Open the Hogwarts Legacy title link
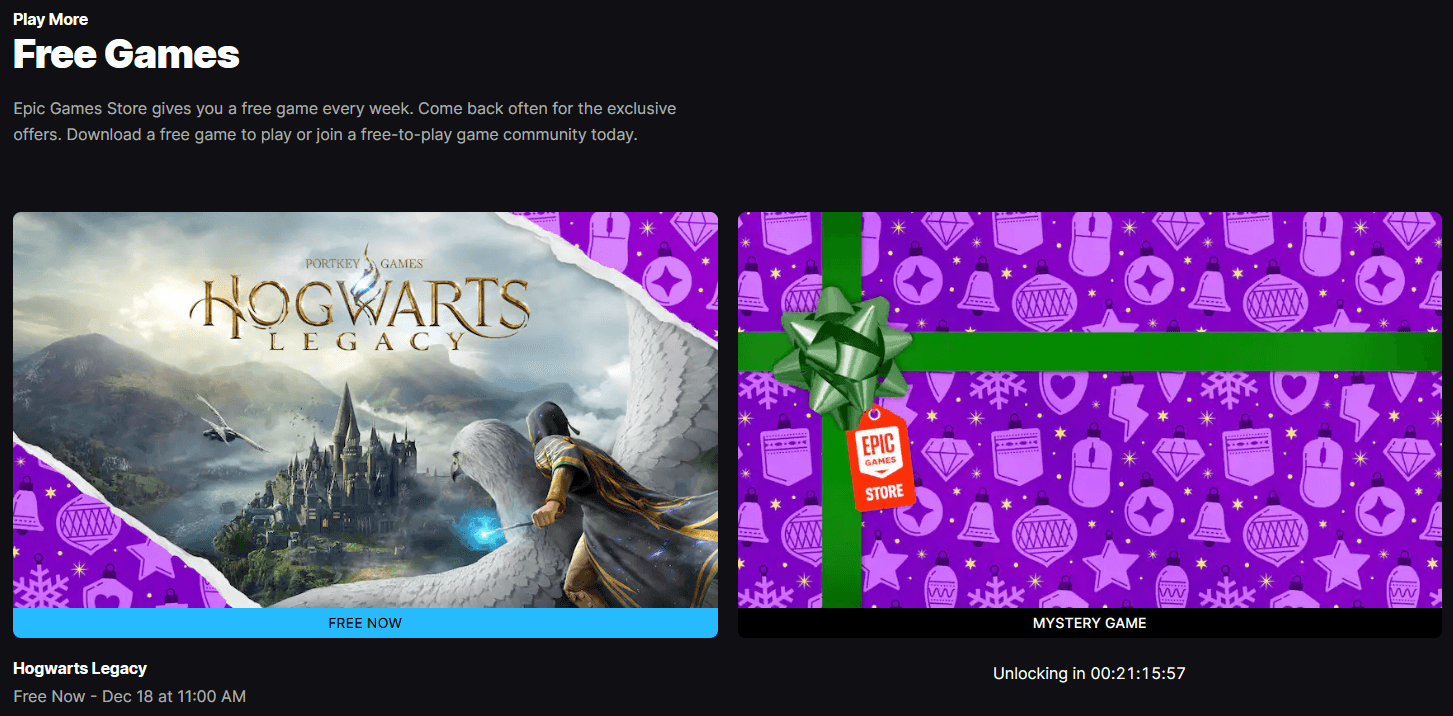The height and width of the screenshot is (716, 1453). pyautogui.click(x=80, y=668)
